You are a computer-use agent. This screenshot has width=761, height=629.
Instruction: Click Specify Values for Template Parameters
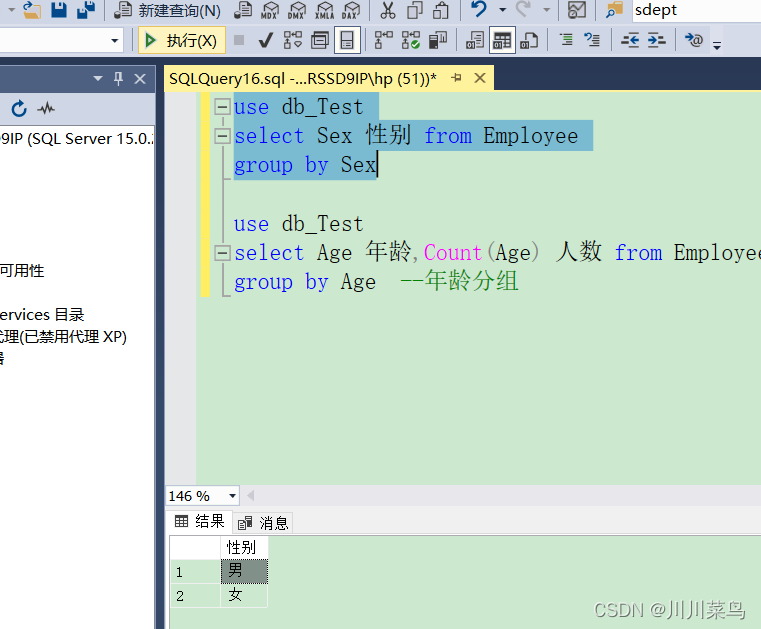(694, 40)
